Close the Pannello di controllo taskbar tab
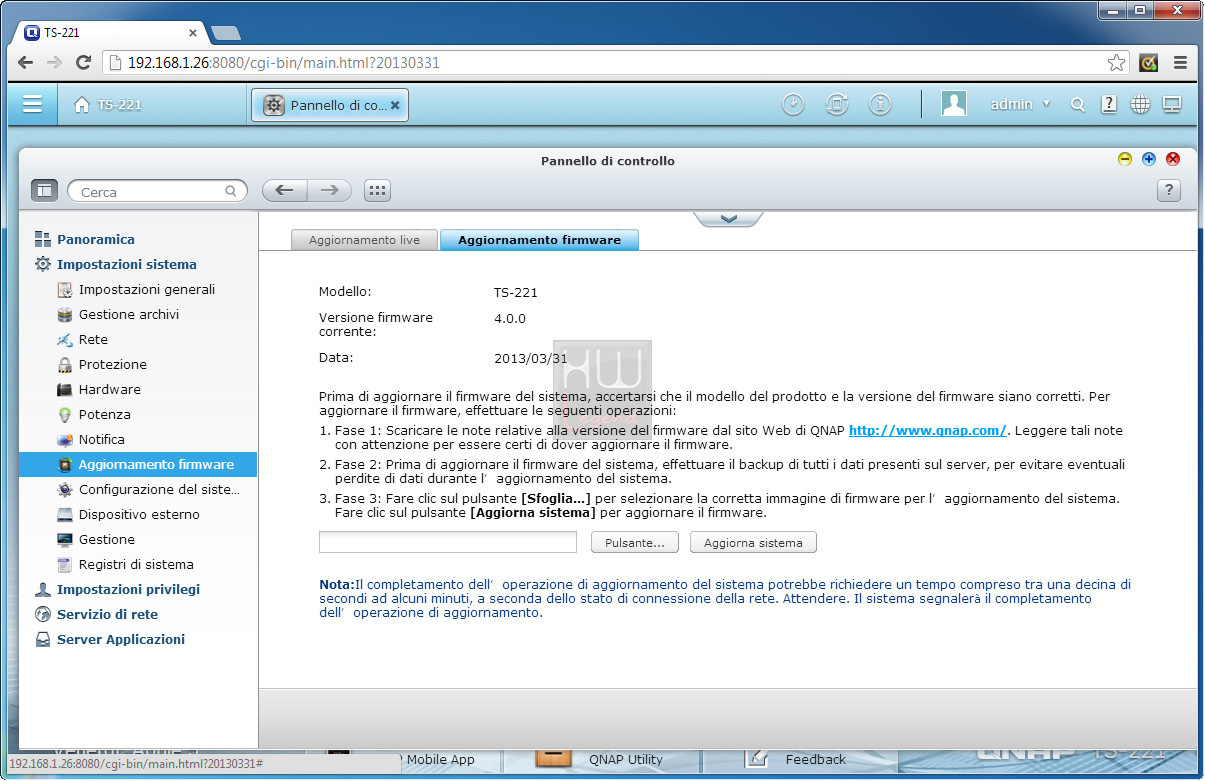 coord(395,105)
